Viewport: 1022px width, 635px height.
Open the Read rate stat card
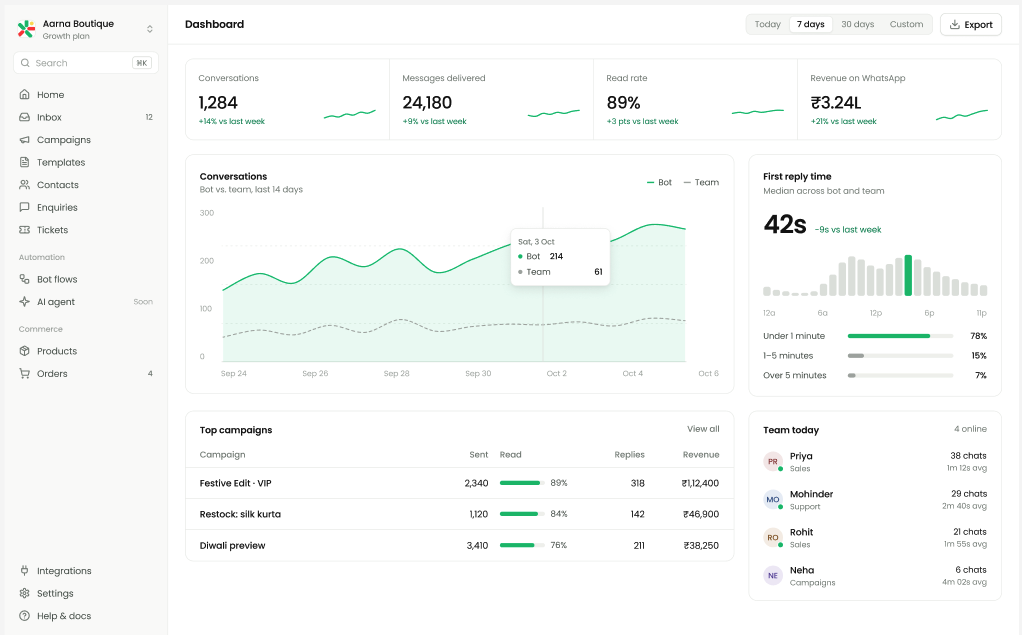[695, 99]
